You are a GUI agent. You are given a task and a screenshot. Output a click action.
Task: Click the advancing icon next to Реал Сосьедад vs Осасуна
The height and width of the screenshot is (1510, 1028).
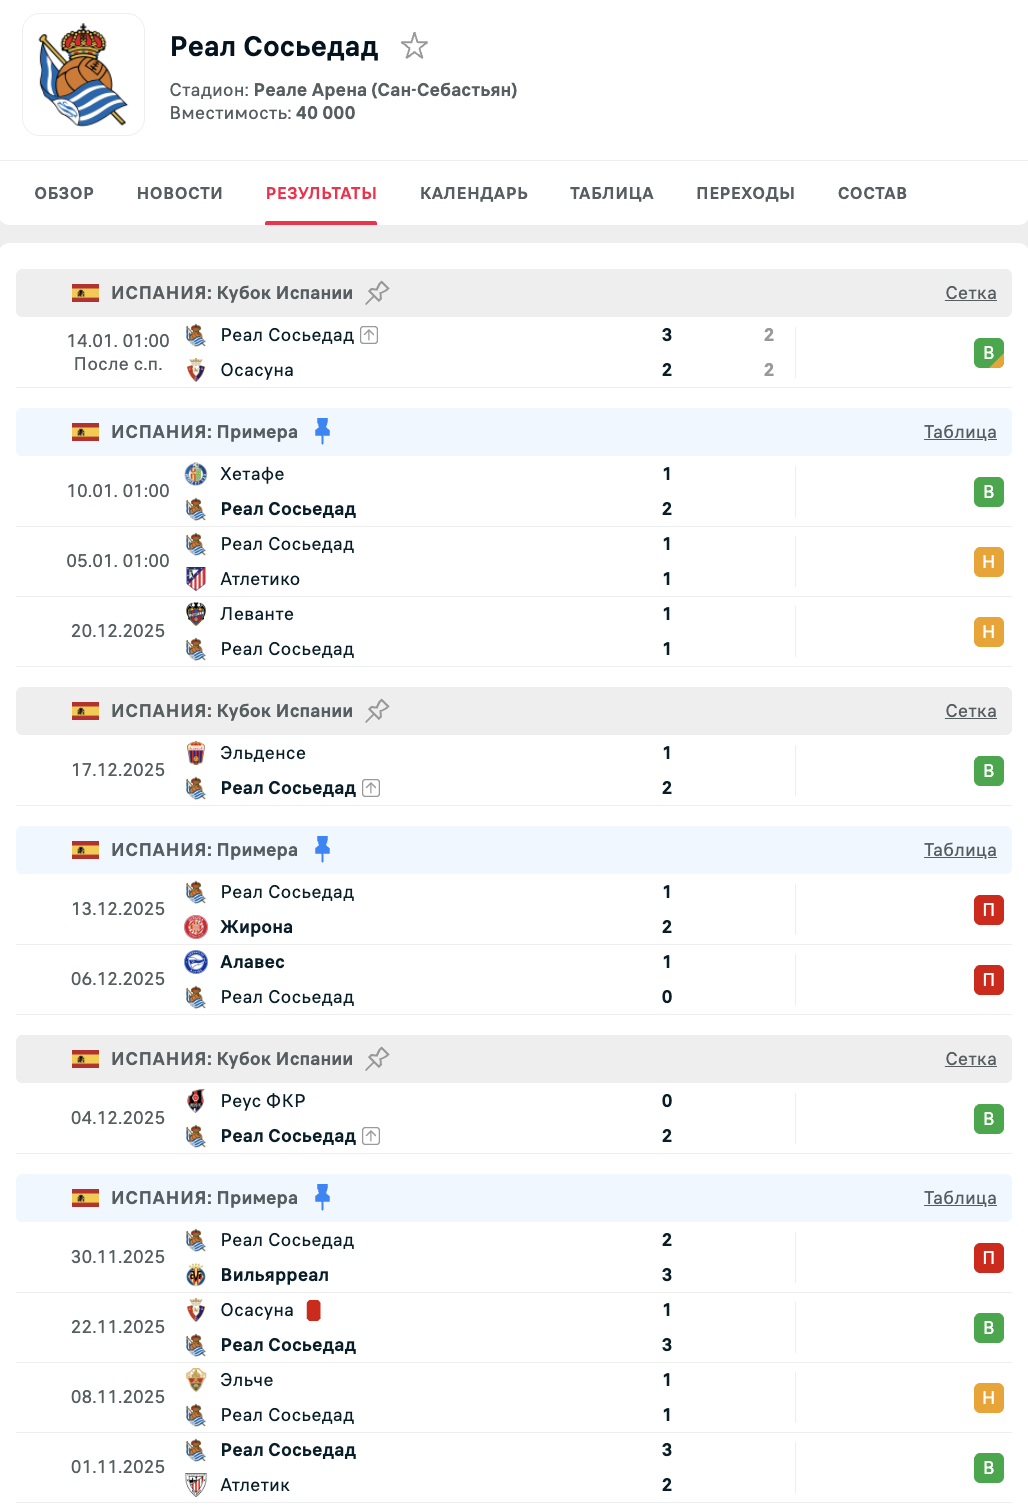(x=369, y=335)
